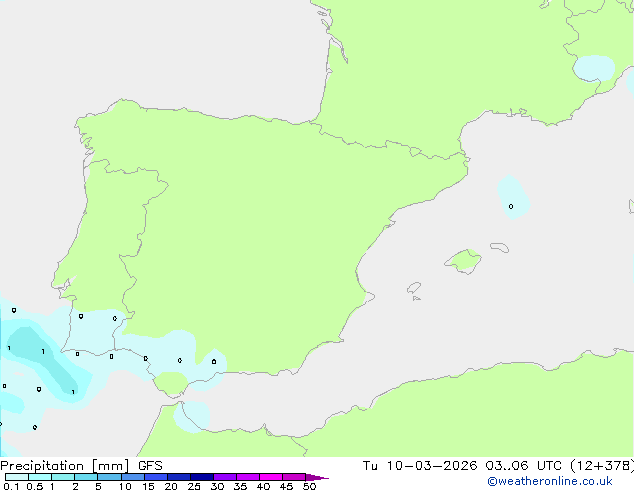Click the precipitation patch north of Menorca
Screen dimensions: 634x490
(513, 197)
